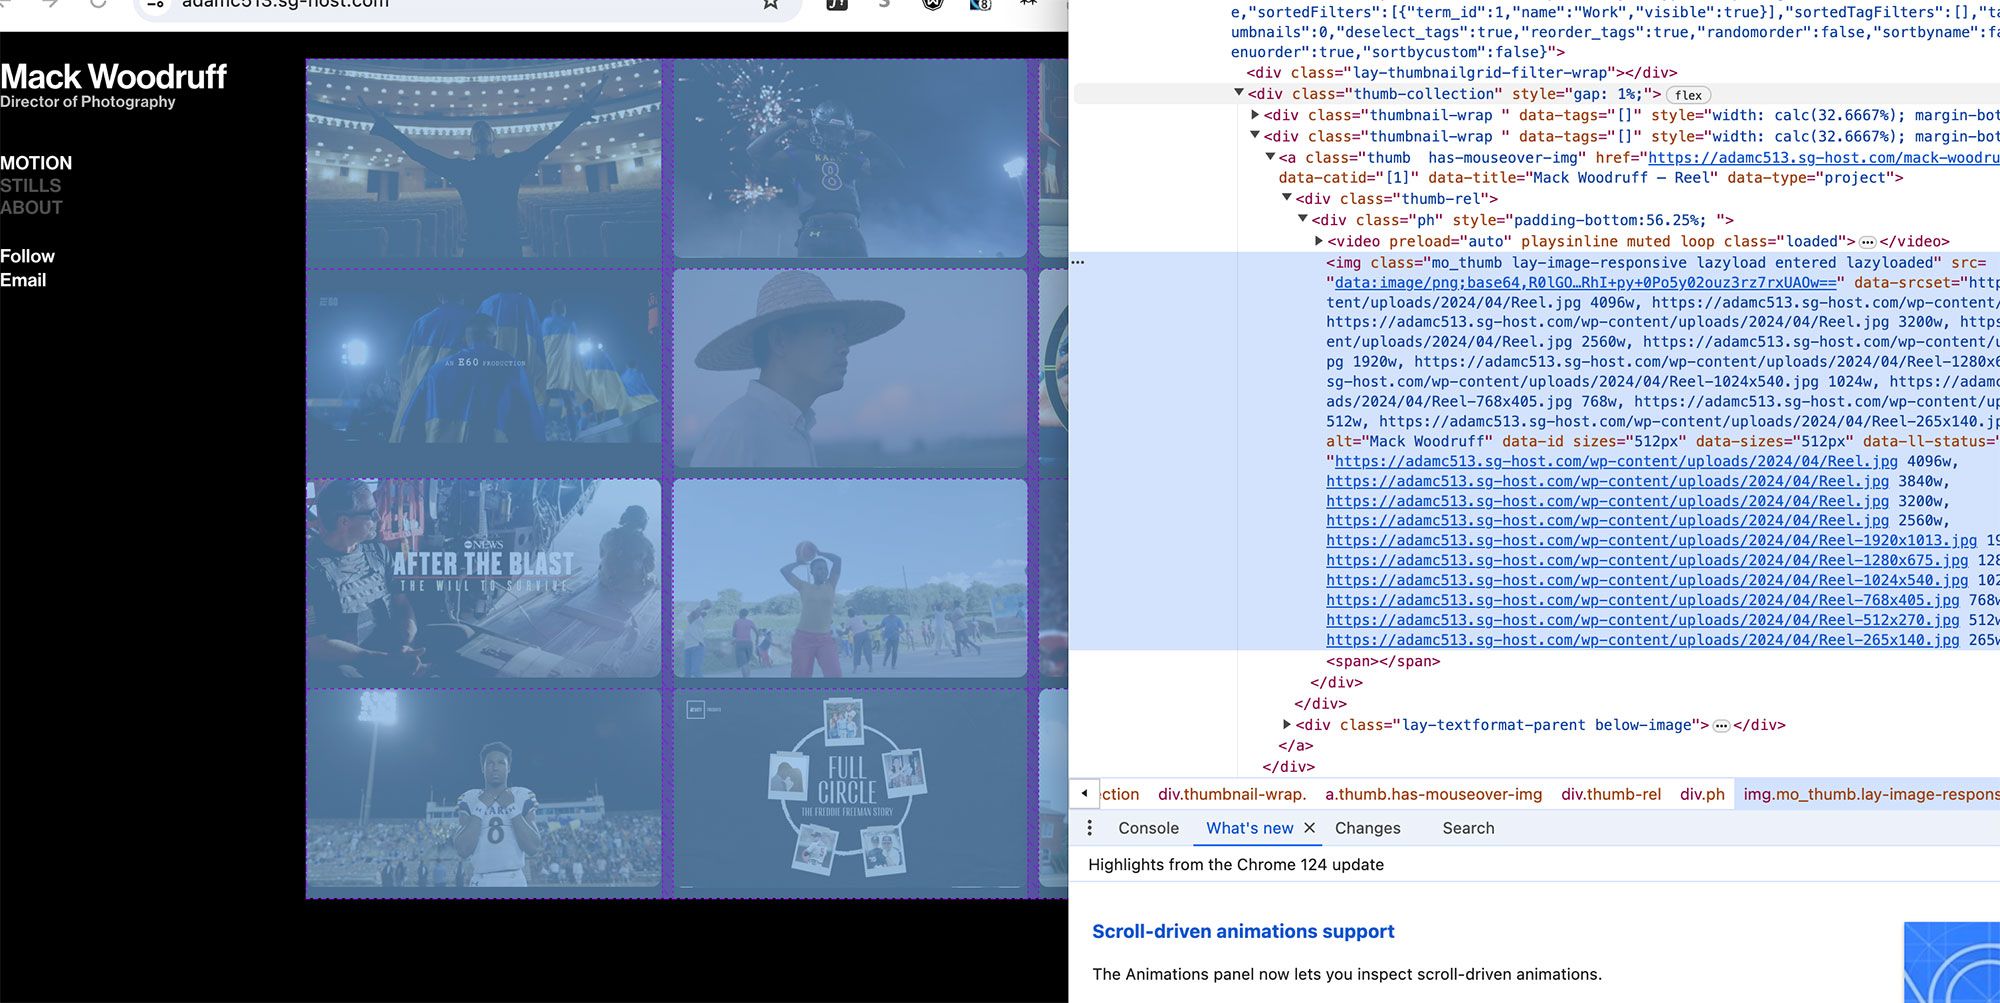
Task: Click the bookmark star in address bar
Action: [x=770, y=4]
